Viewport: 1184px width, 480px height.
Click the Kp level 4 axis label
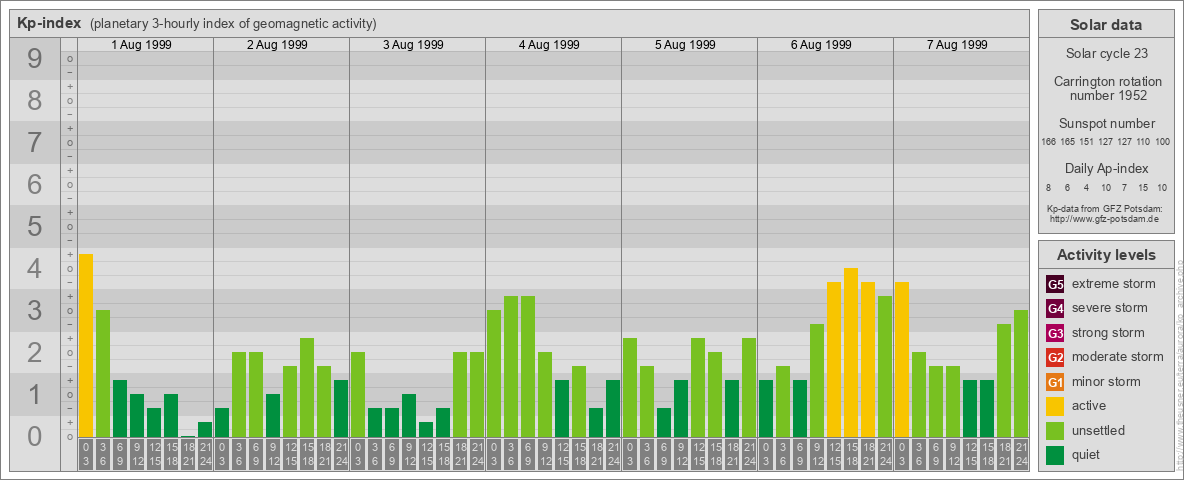pos(35,269)
